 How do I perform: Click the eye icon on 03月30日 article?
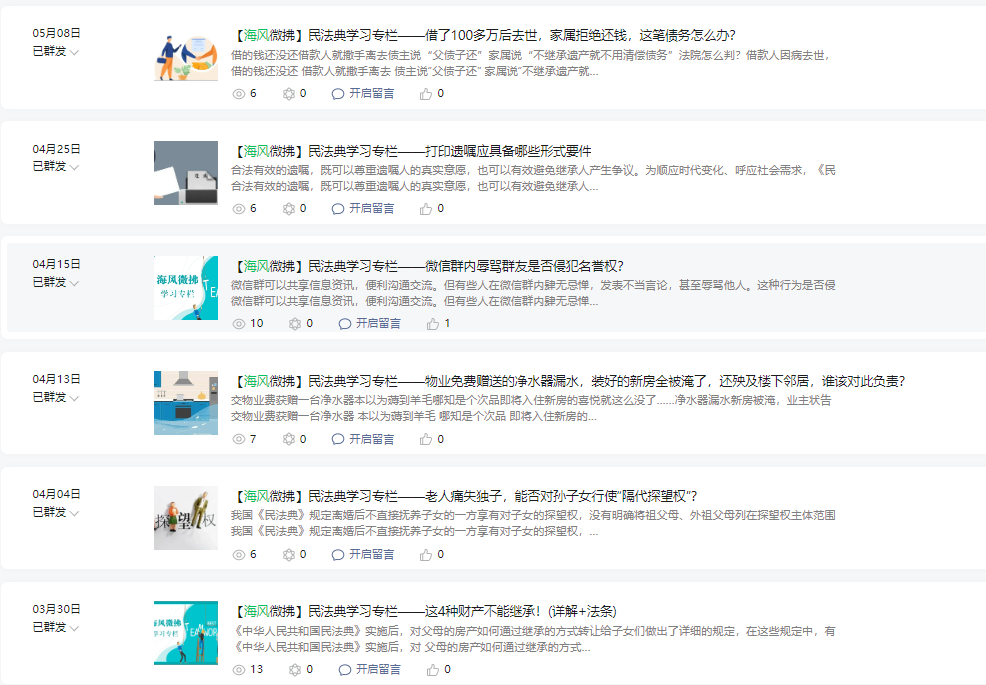[239, 669]
